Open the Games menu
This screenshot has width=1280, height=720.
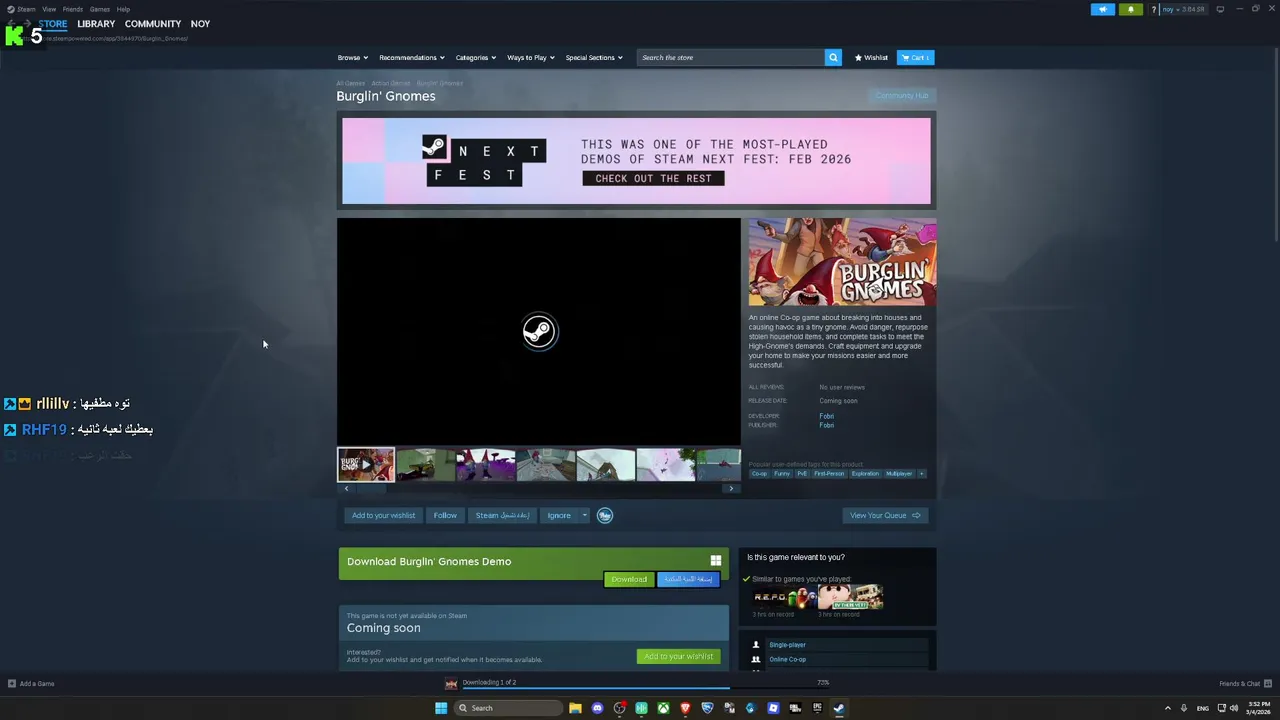point(100,9)
